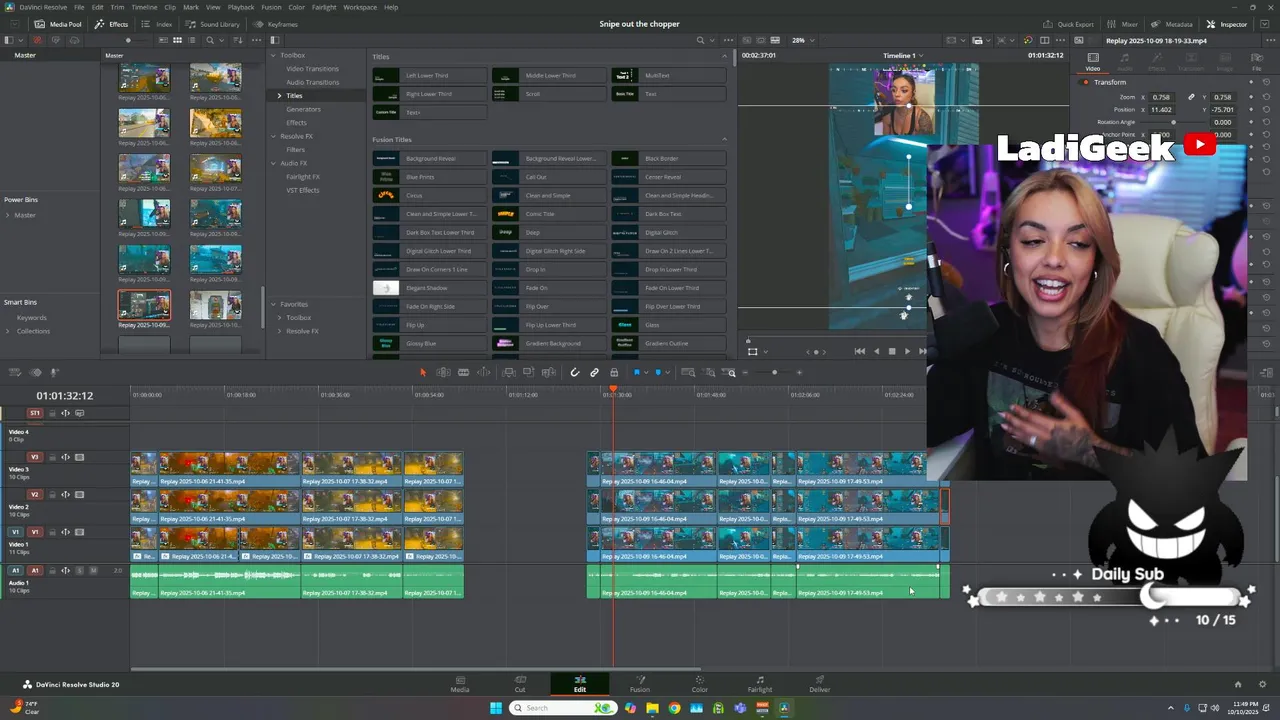Open the Timeline 1 name dropdown
The height and width of the screenshot is (720, 1280).
(902, 55)
